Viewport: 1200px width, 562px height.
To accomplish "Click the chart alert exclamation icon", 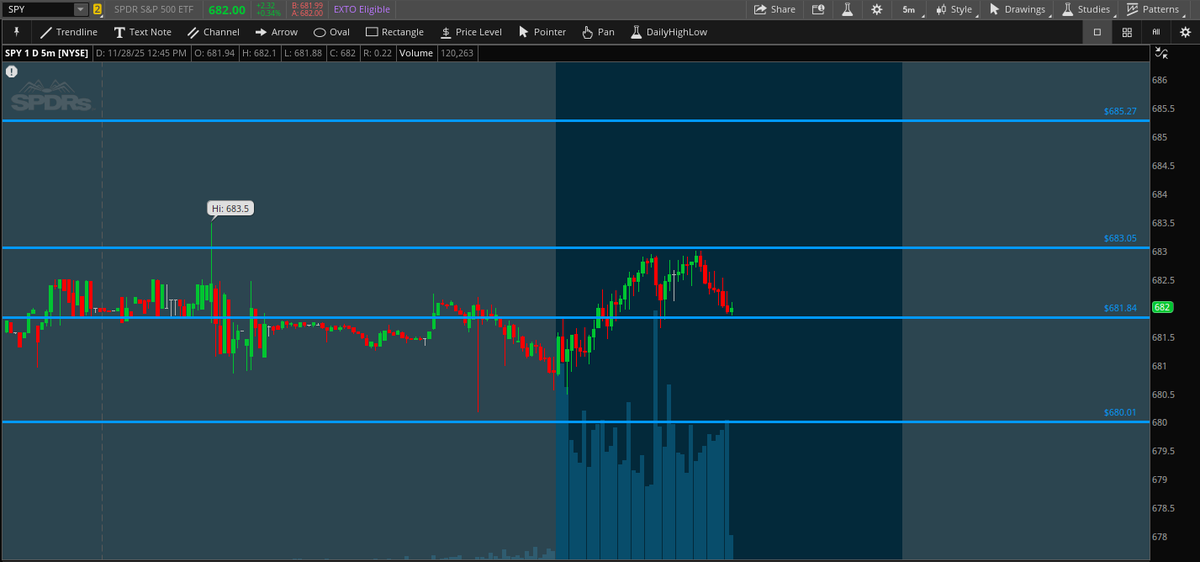I will [x=11, y=72].
